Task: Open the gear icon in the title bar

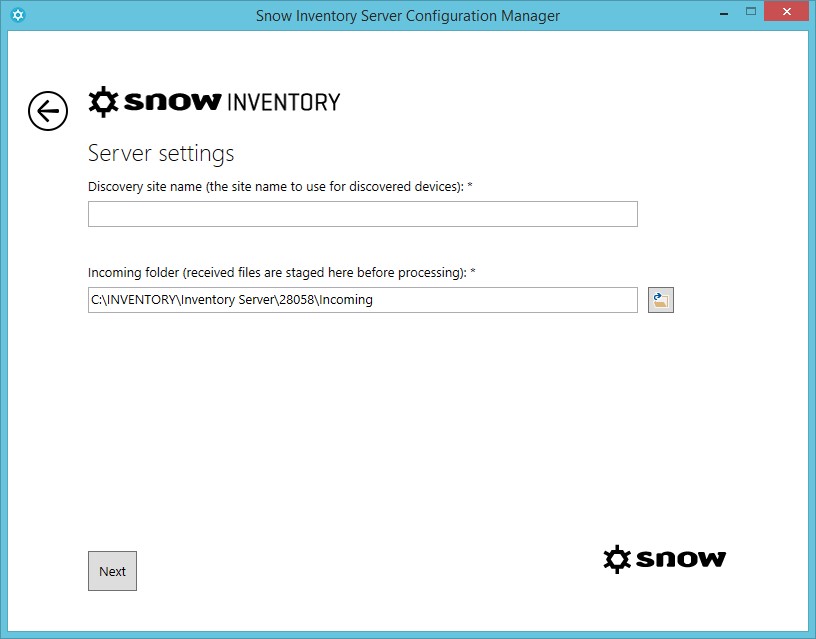Action: tap(18, 15)
